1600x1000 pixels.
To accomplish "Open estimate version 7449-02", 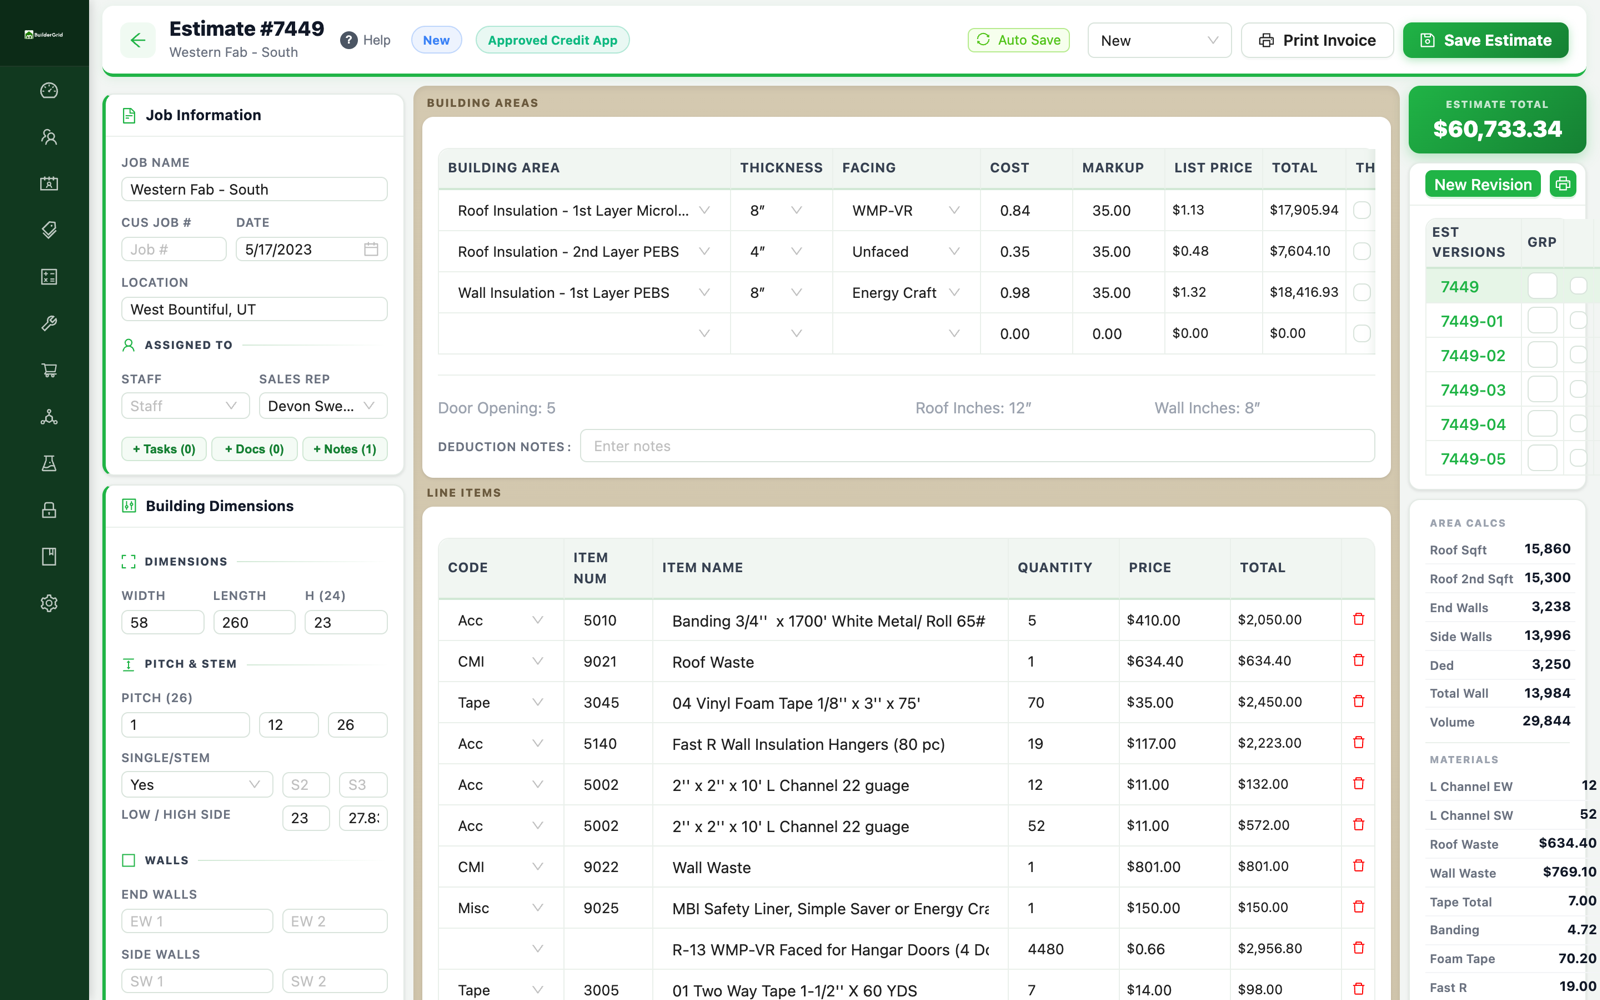I will click(1472, 356).
